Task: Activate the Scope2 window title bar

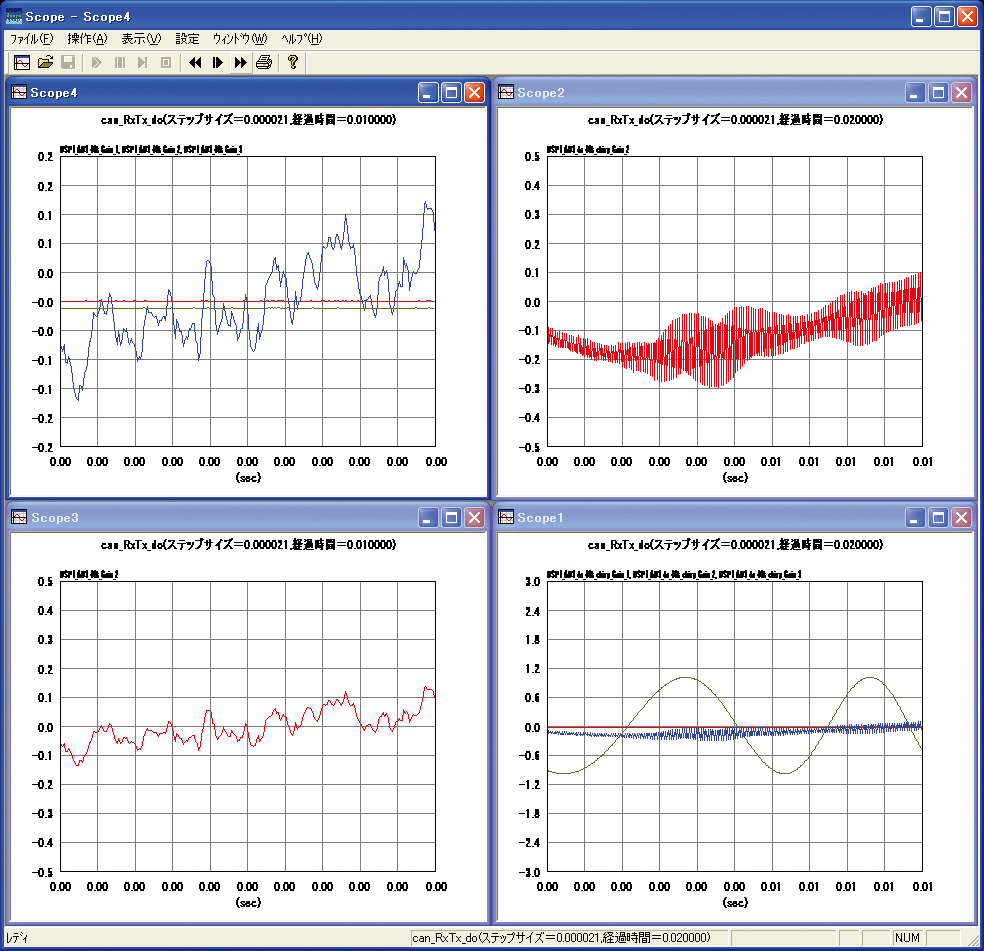Action: pyautogui.click(x=700, y=93)
